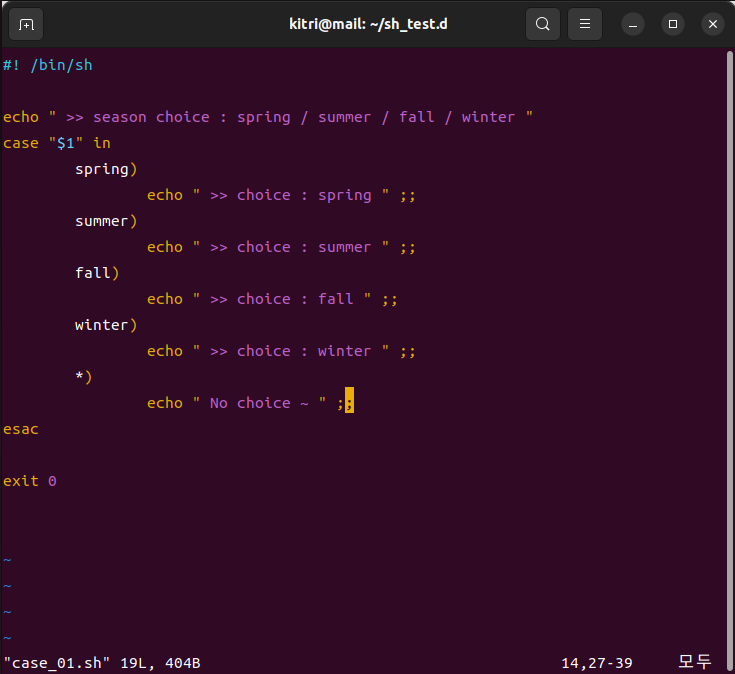Image resolution: width=735 pixels, height=674 pixels.
Task: Click the 'esac' keyword
Action: tap(21, 429)
